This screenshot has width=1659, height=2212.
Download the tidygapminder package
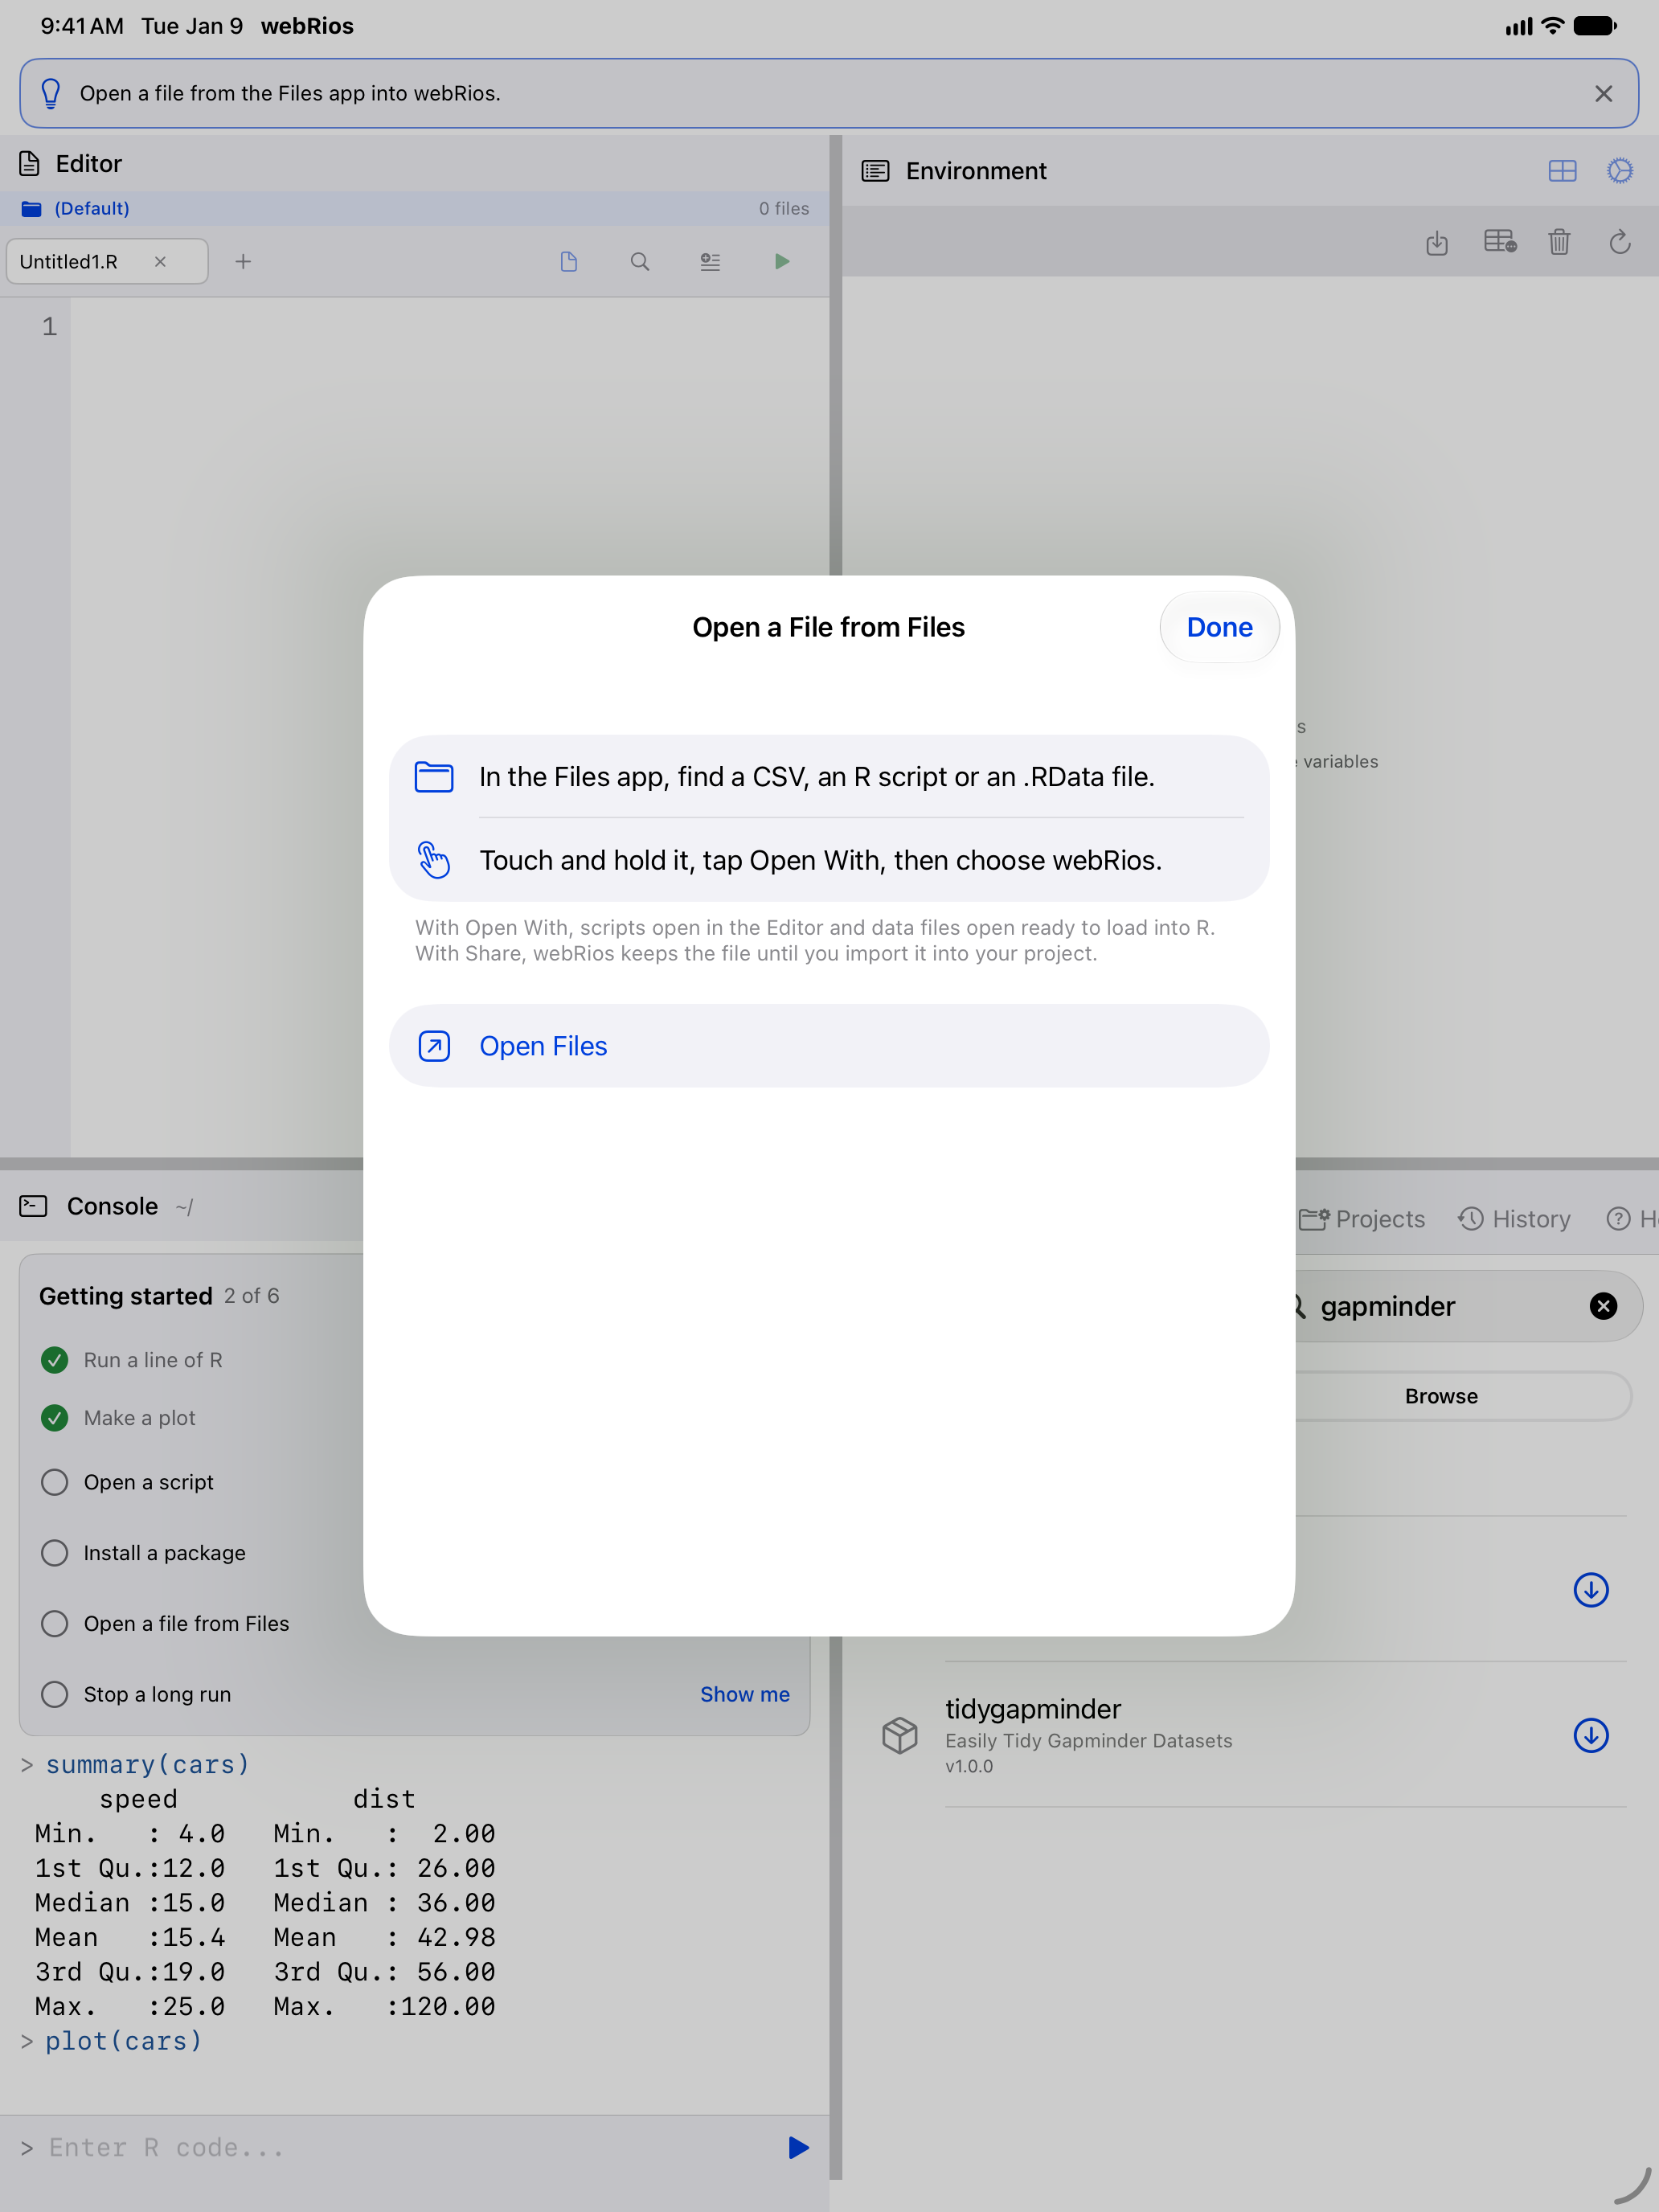coord(1591,1735)
